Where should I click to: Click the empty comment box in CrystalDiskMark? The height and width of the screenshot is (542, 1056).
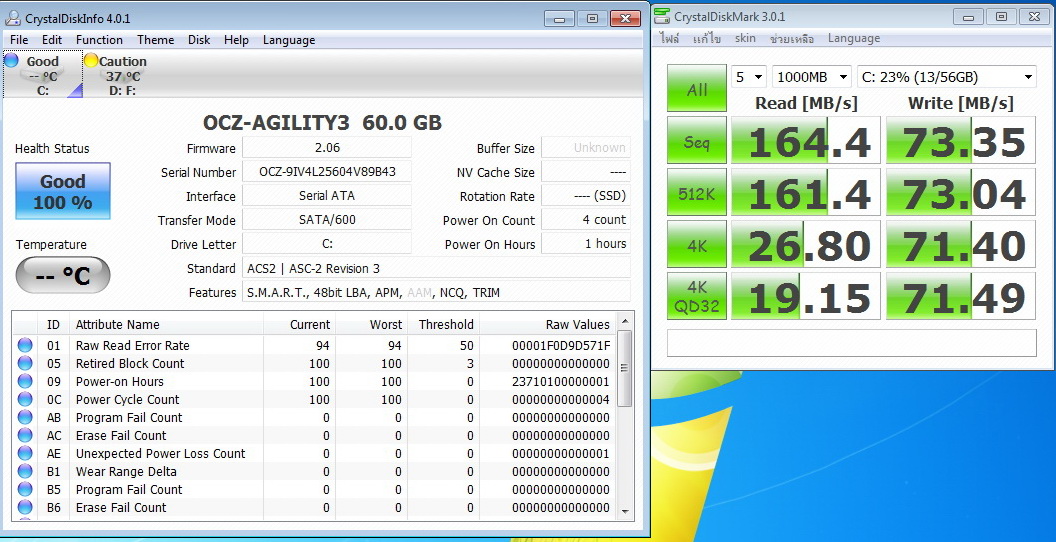[x=851, y=343]
